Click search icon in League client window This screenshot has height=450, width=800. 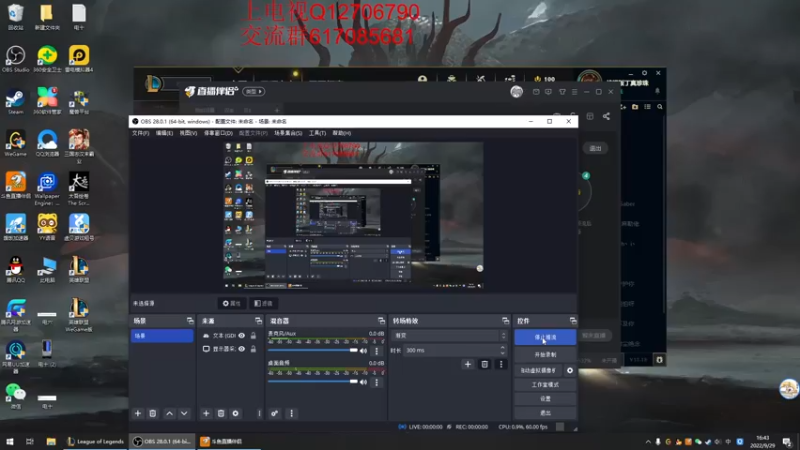[x=660, y=107]
